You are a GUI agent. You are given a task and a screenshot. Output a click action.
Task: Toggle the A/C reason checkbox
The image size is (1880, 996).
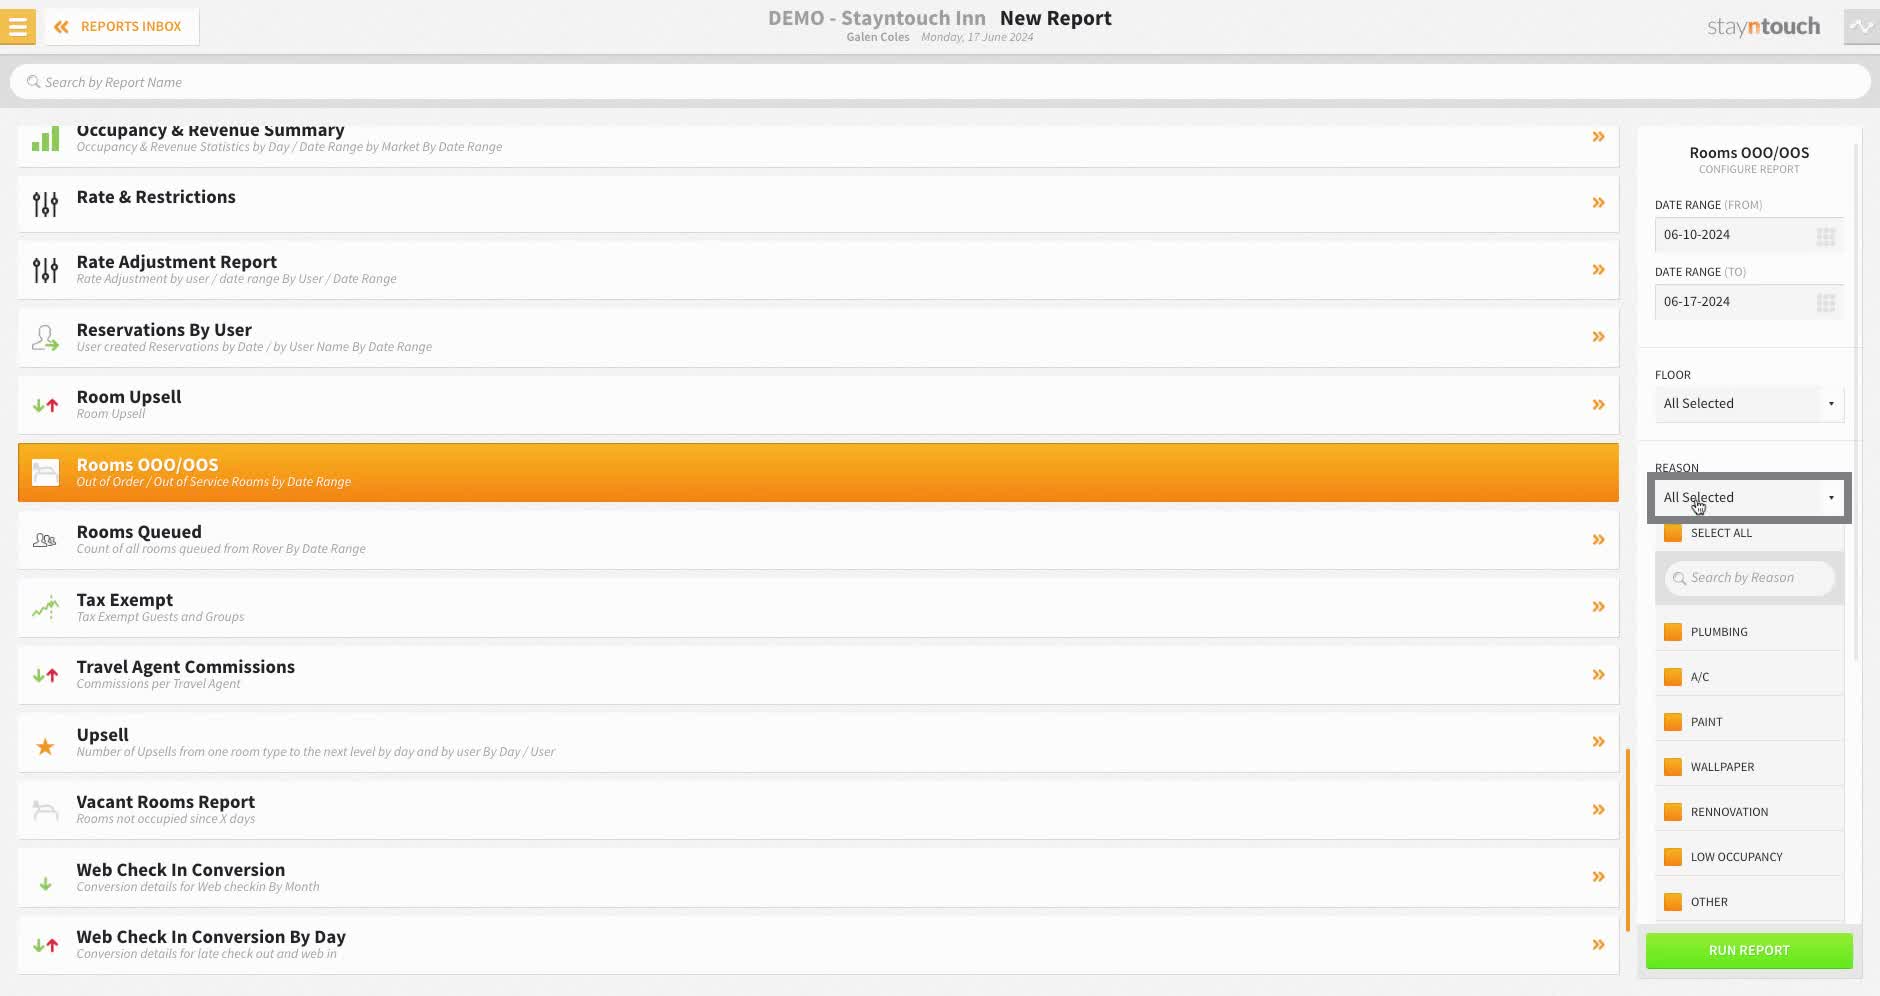click(x=1673, y=677)
